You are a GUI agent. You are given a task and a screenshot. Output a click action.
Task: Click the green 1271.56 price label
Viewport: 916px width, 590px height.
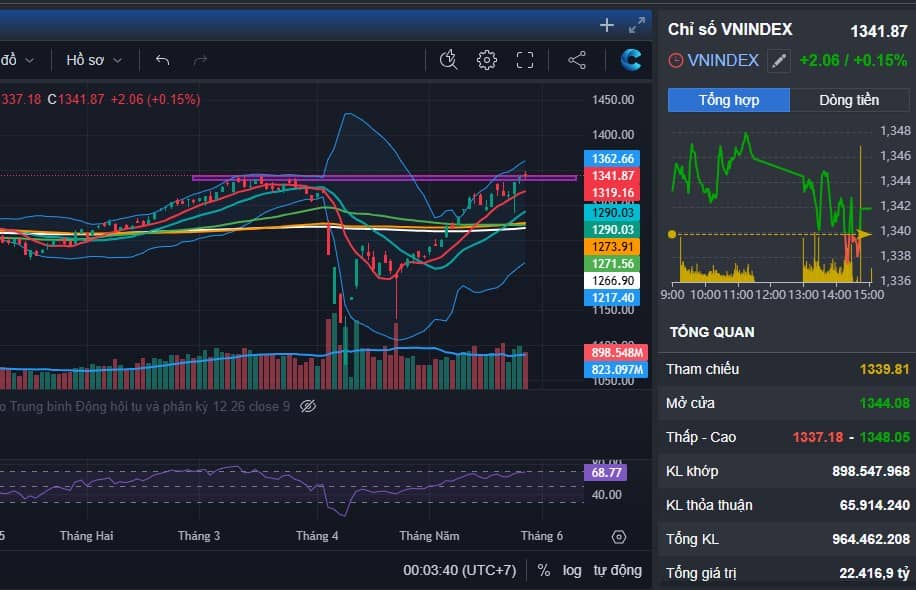612,263
